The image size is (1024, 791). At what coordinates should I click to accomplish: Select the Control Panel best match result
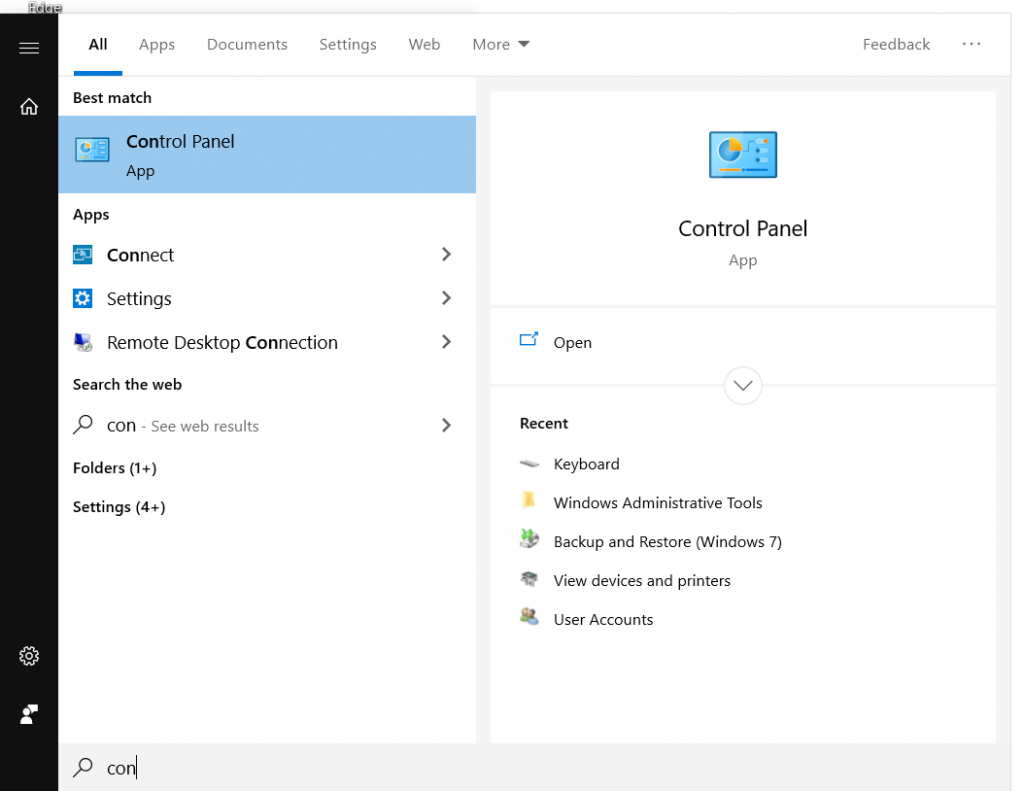pyautogui.click(x=267, y=155)
